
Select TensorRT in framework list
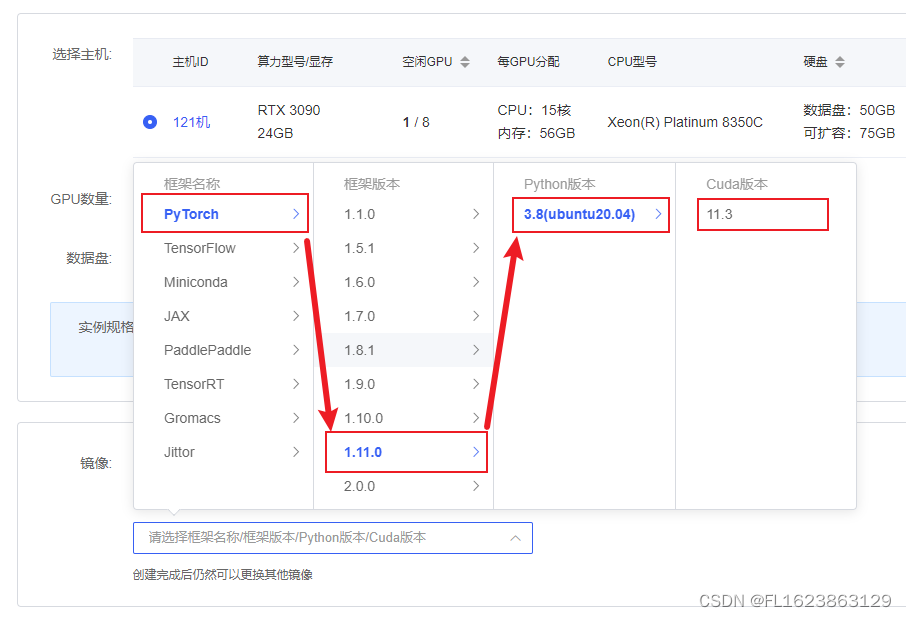pyautogui.click(x=197, y=384)
